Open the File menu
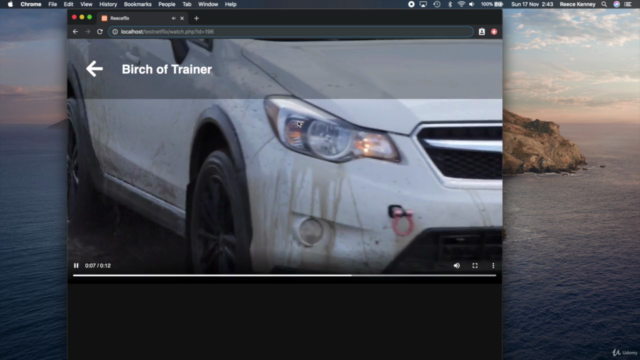This screenshot has width=640, height=360. [x=53, y=4]
